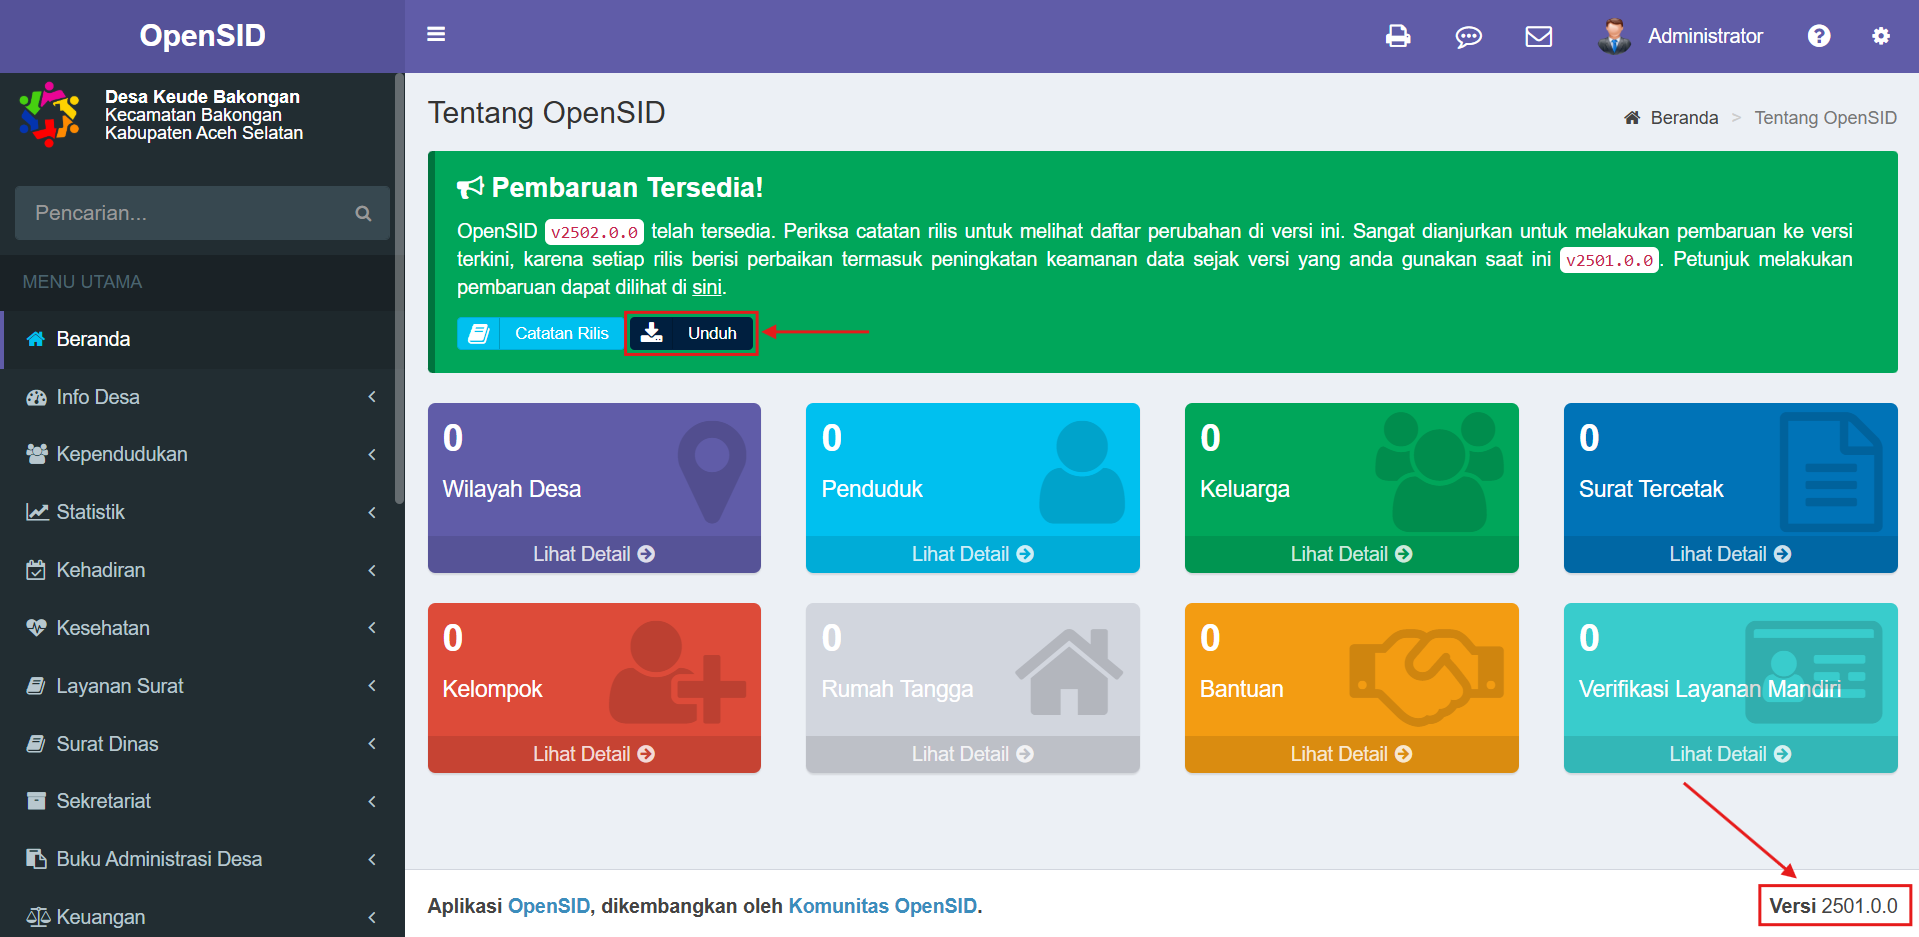The image size is (1919, 937).
Task: Open the chat messages icon
Action: (1468, 36)
